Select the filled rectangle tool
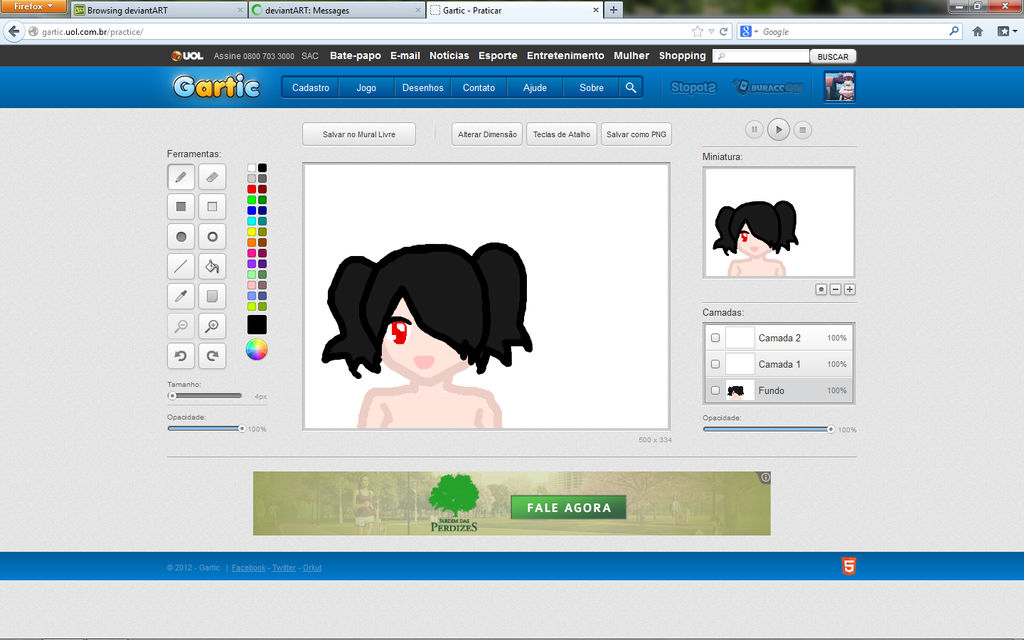 pos(181,206)
